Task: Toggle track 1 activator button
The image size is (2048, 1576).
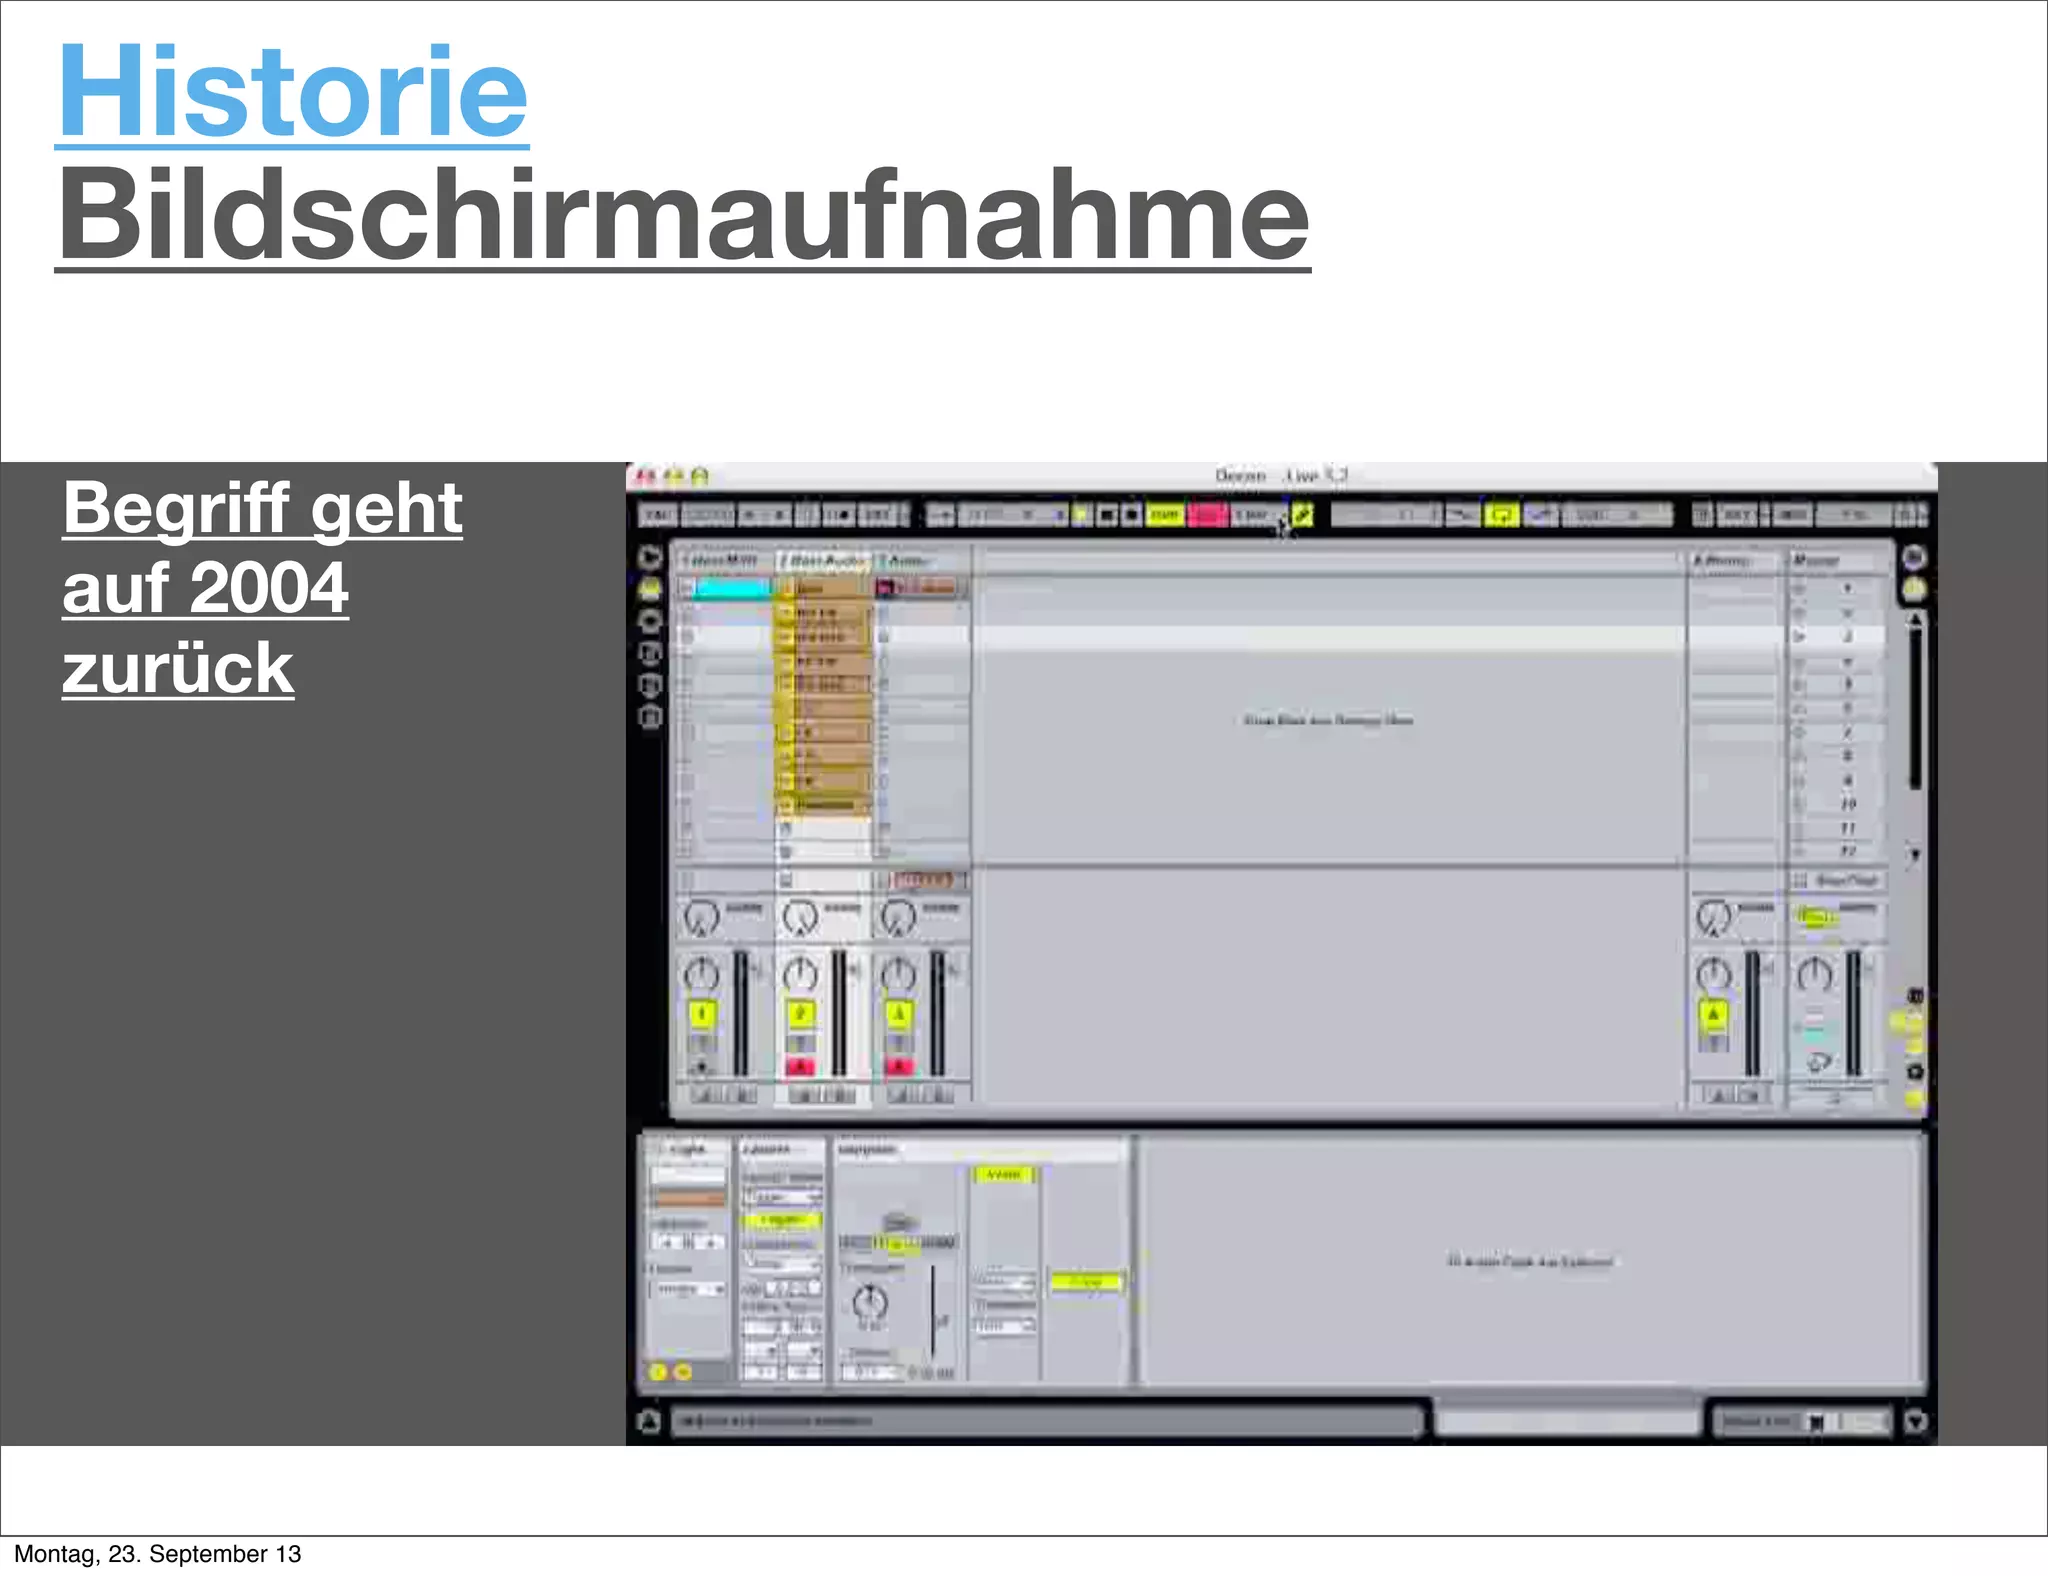Action: [x=701, y=1015]
